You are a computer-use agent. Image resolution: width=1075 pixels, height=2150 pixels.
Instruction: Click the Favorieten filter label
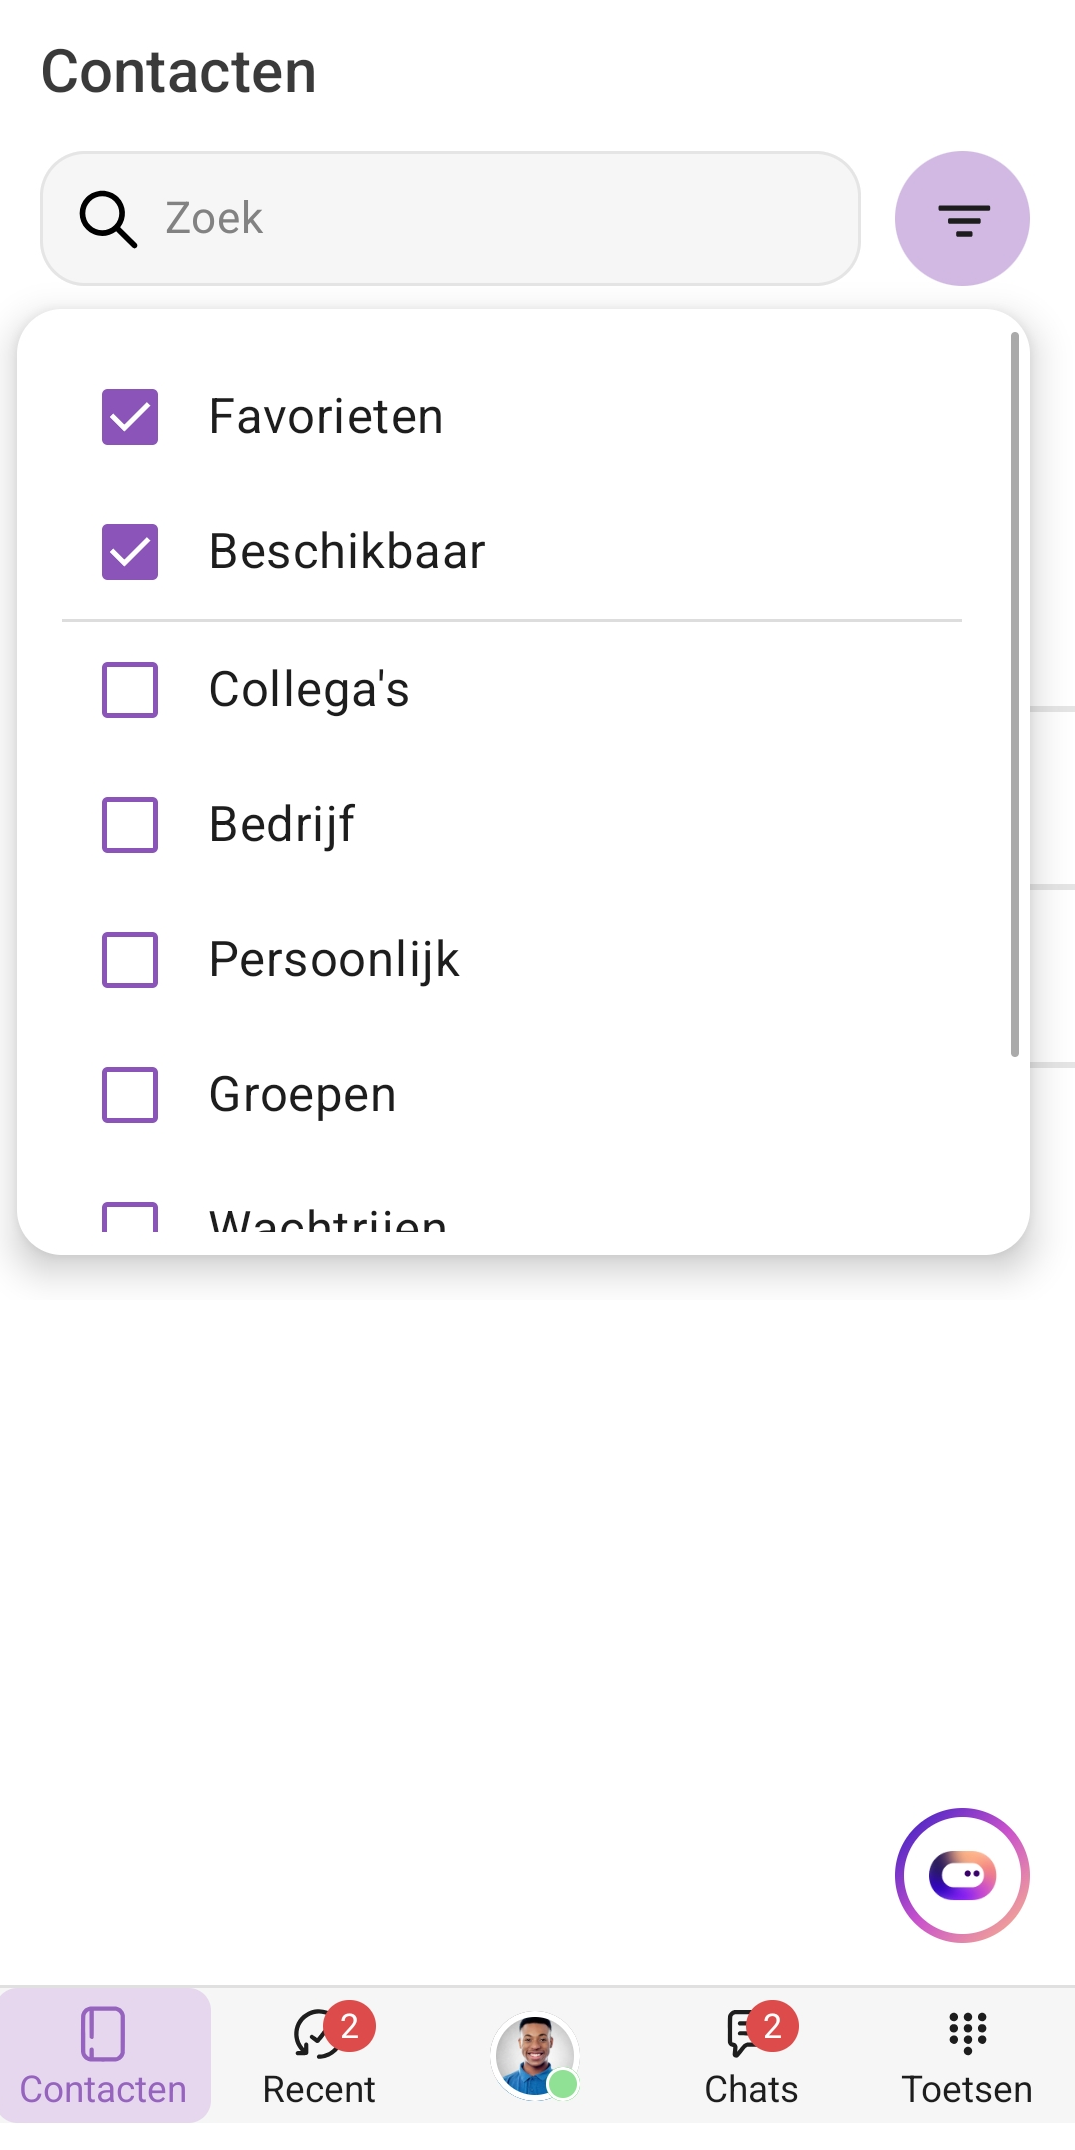click(x=326, y=417)
